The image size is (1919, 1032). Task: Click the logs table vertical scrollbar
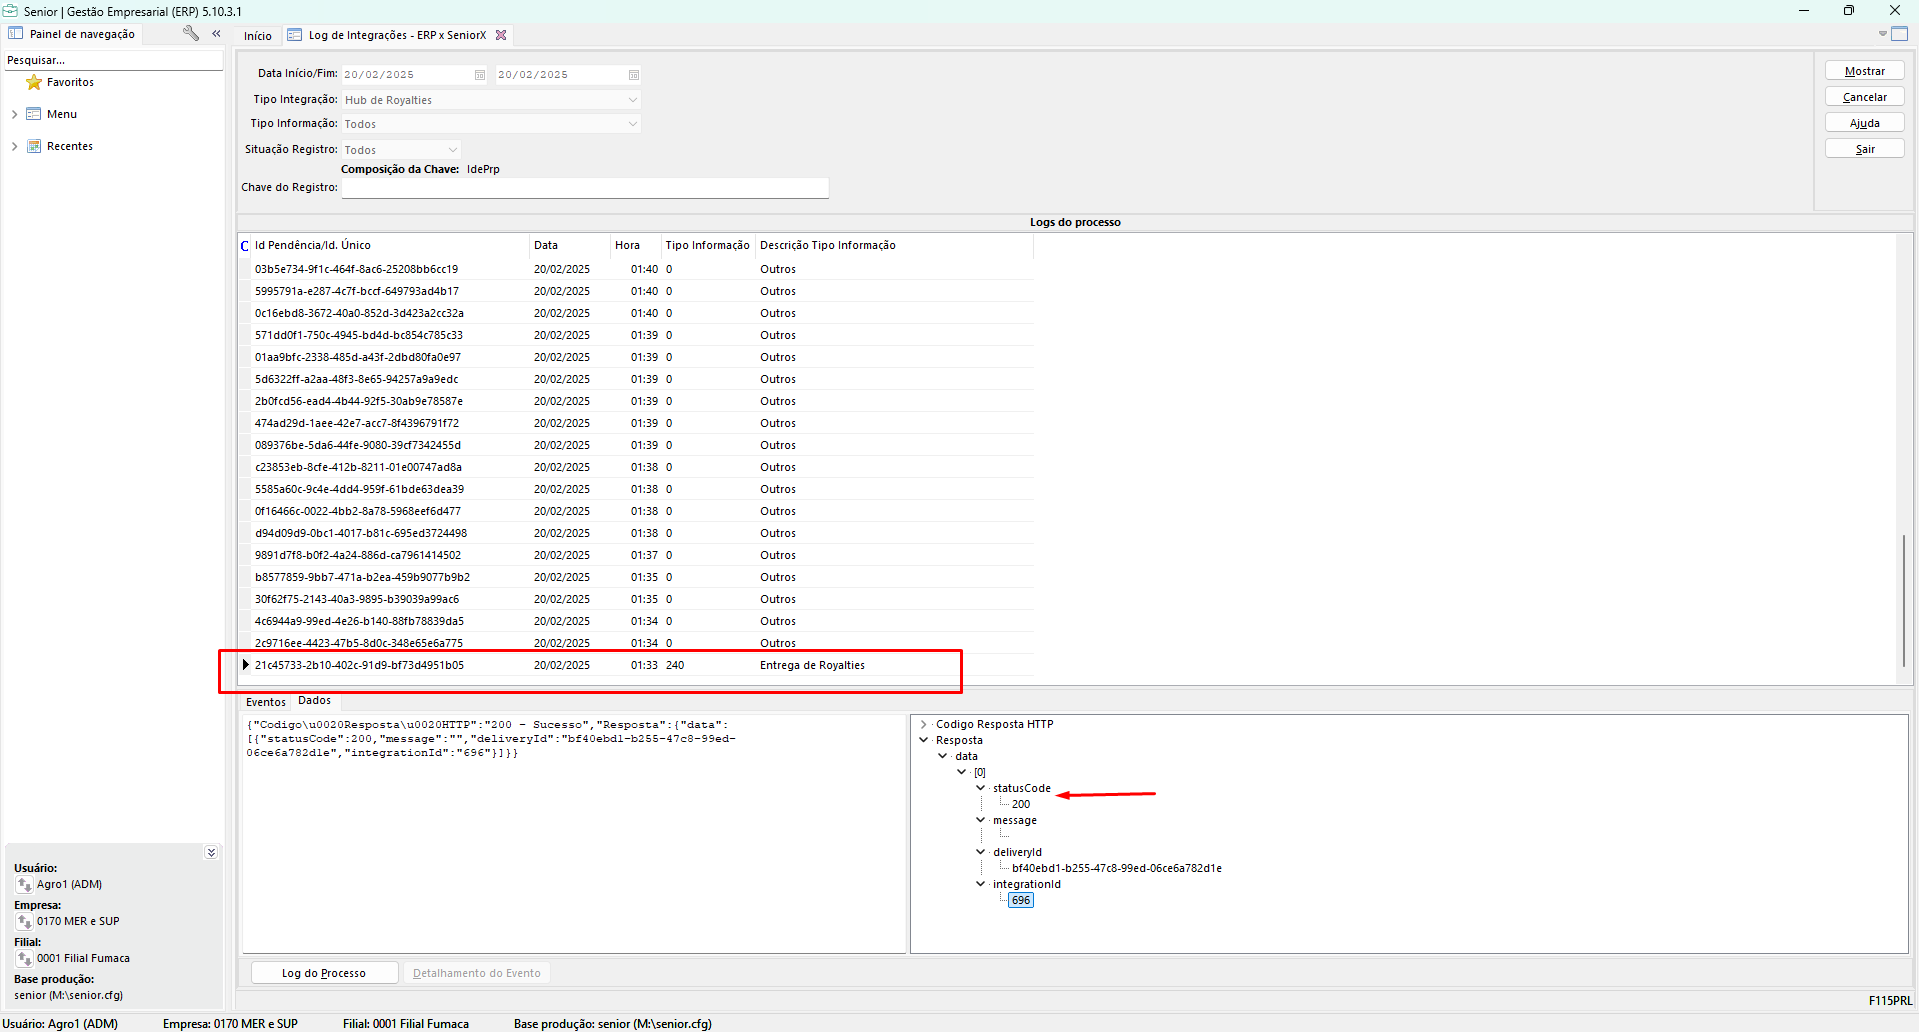click(1903, 602)
